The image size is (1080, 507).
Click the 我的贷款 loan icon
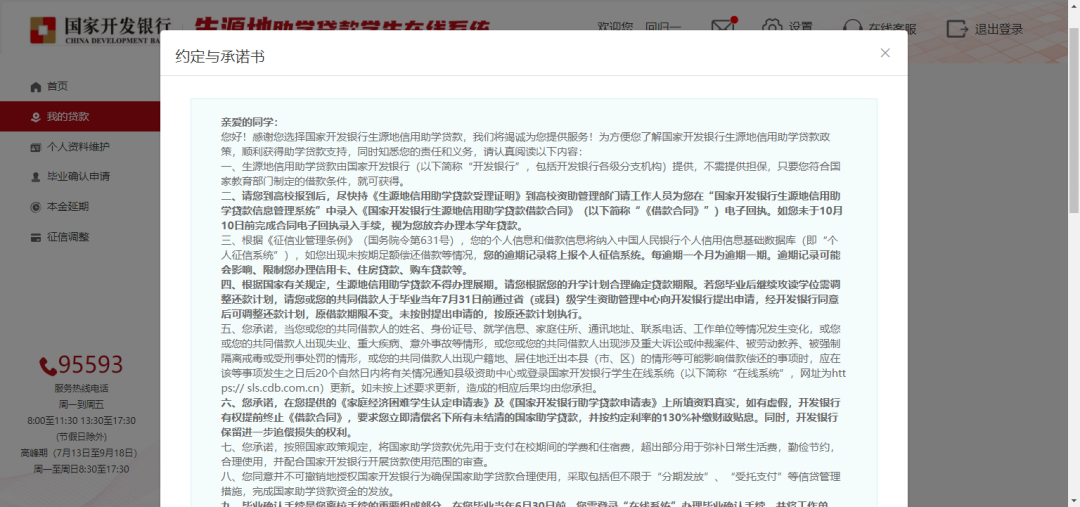[36, 117]
